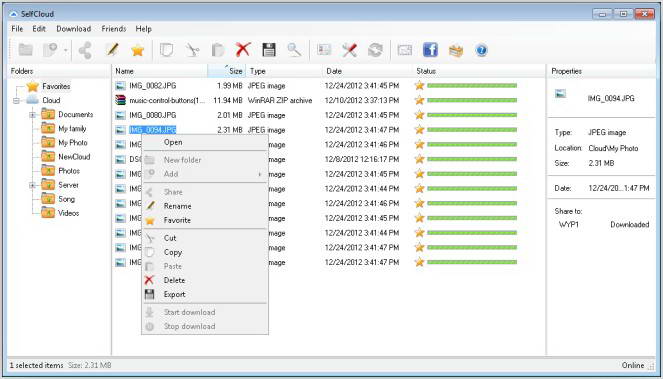Image resolution: width=663 pixels, height=379 pixels.
Task: Open the Download menu
Action: 74,29
